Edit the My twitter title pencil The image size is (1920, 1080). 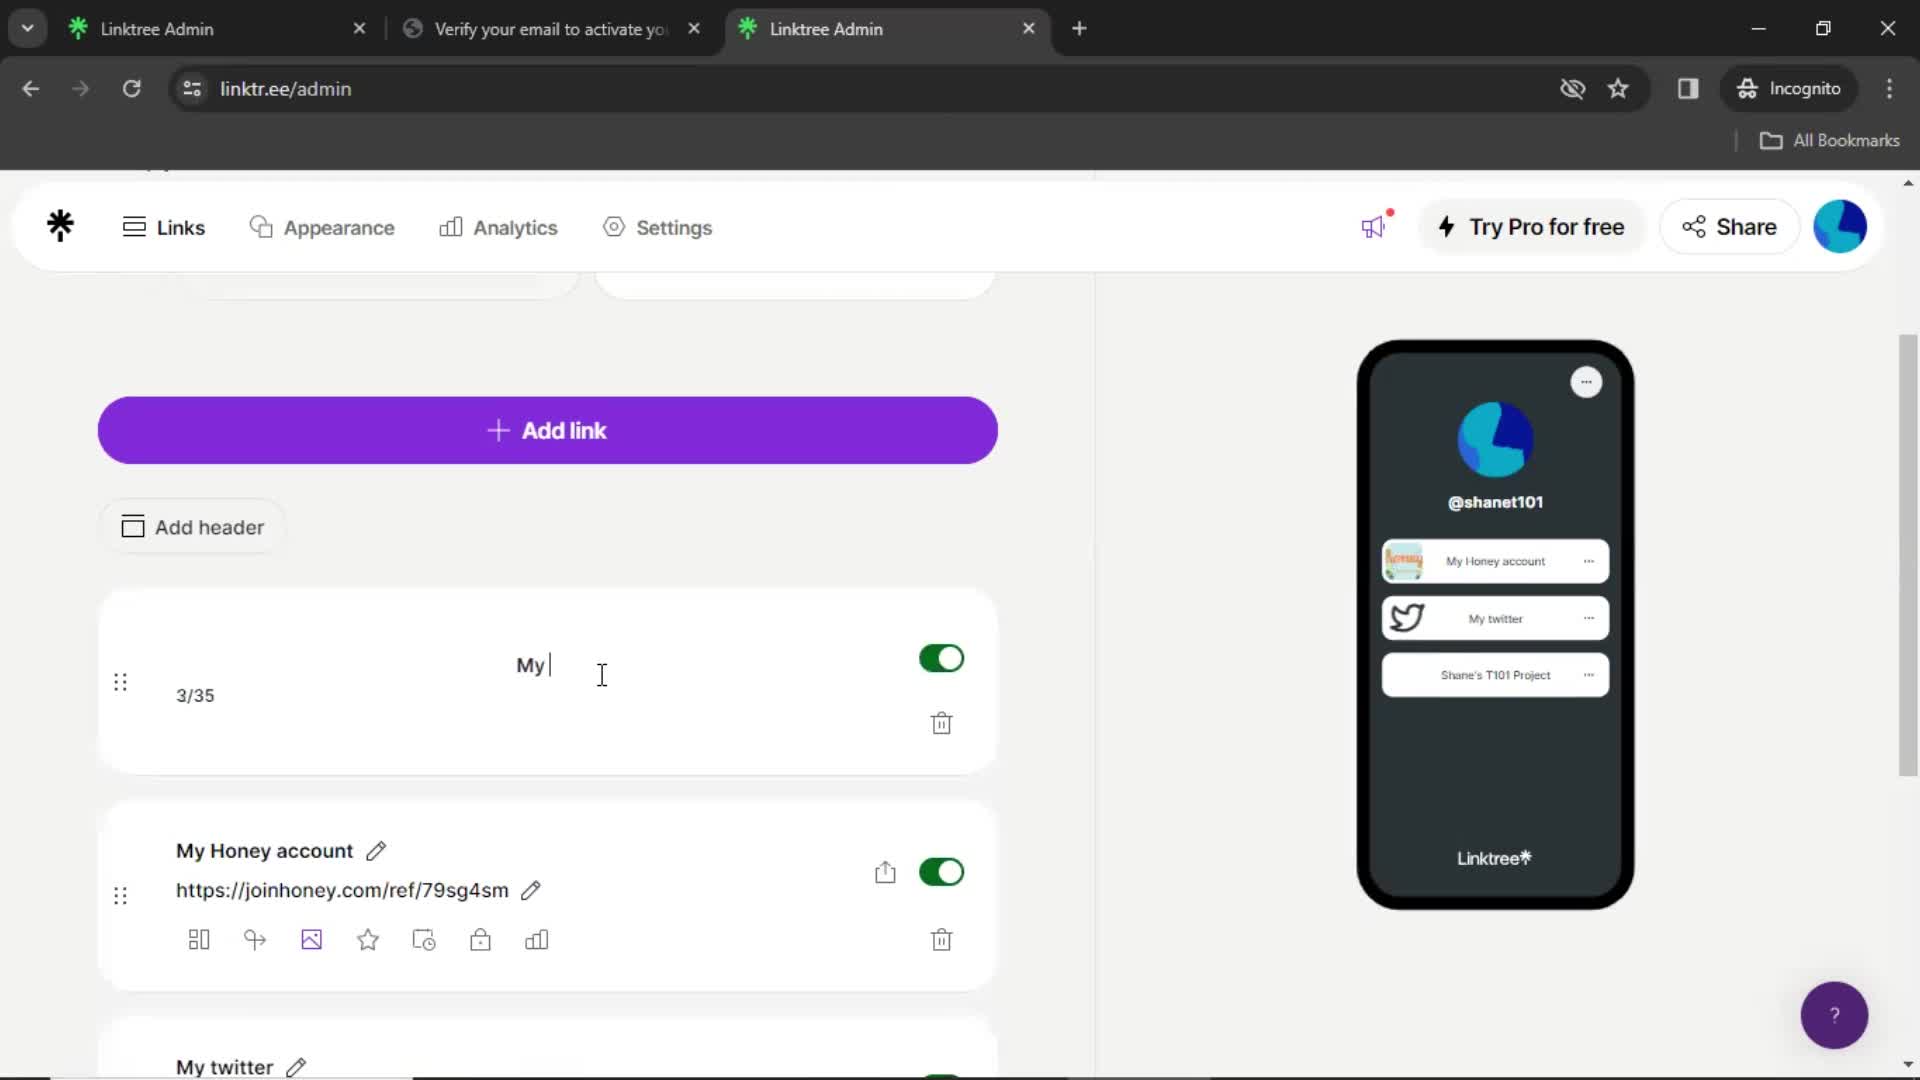pos(296,1067)
